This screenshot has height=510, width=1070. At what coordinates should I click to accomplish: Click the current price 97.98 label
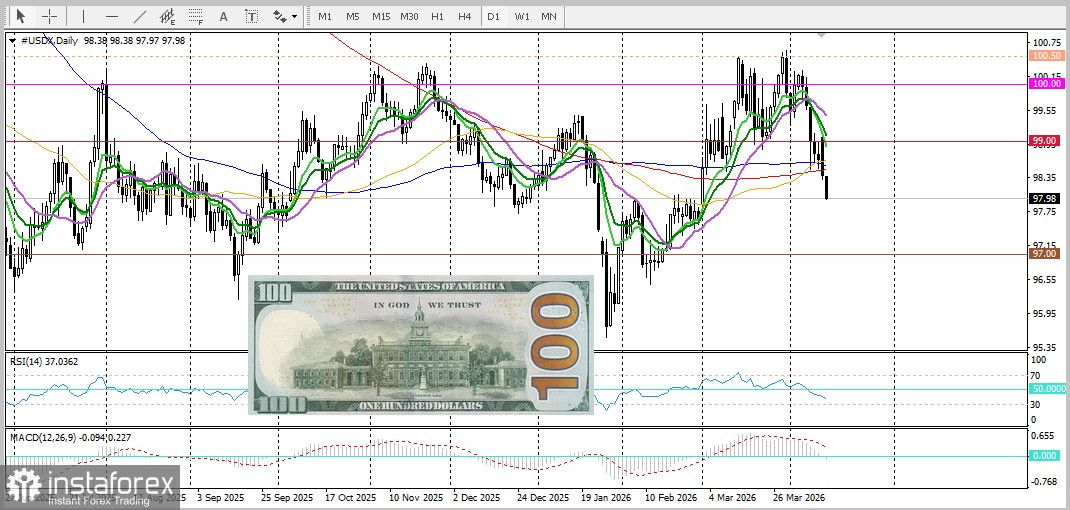coord(1045,198)
